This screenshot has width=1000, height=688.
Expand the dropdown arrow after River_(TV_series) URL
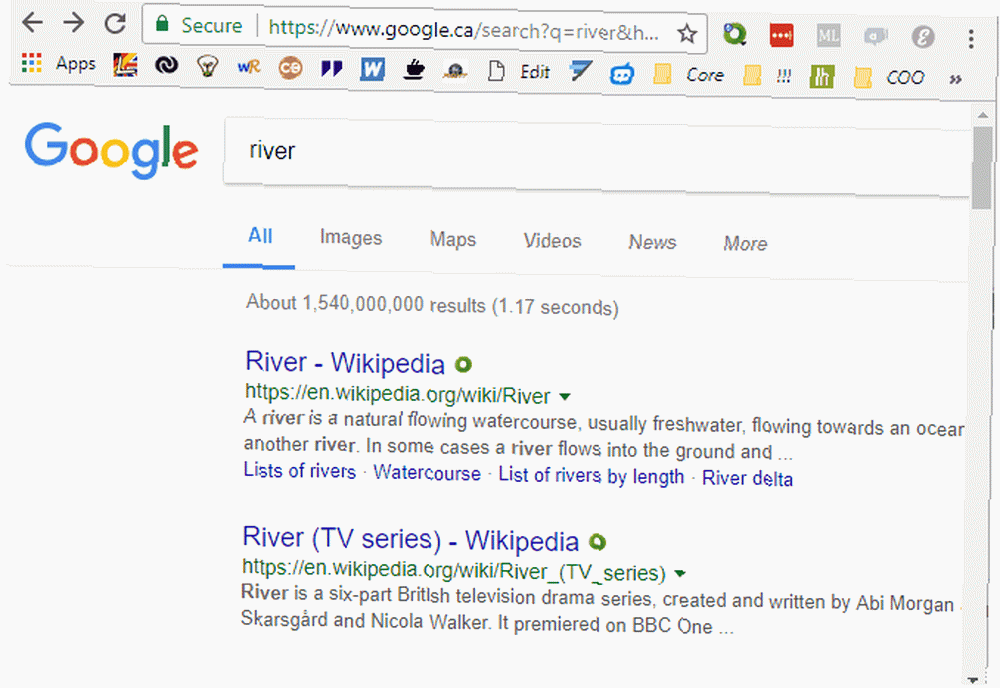coord(680,573)
